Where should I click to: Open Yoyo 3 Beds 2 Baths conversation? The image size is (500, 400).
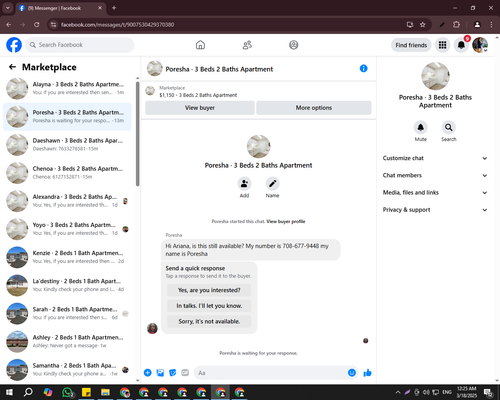tap(67, 229)
